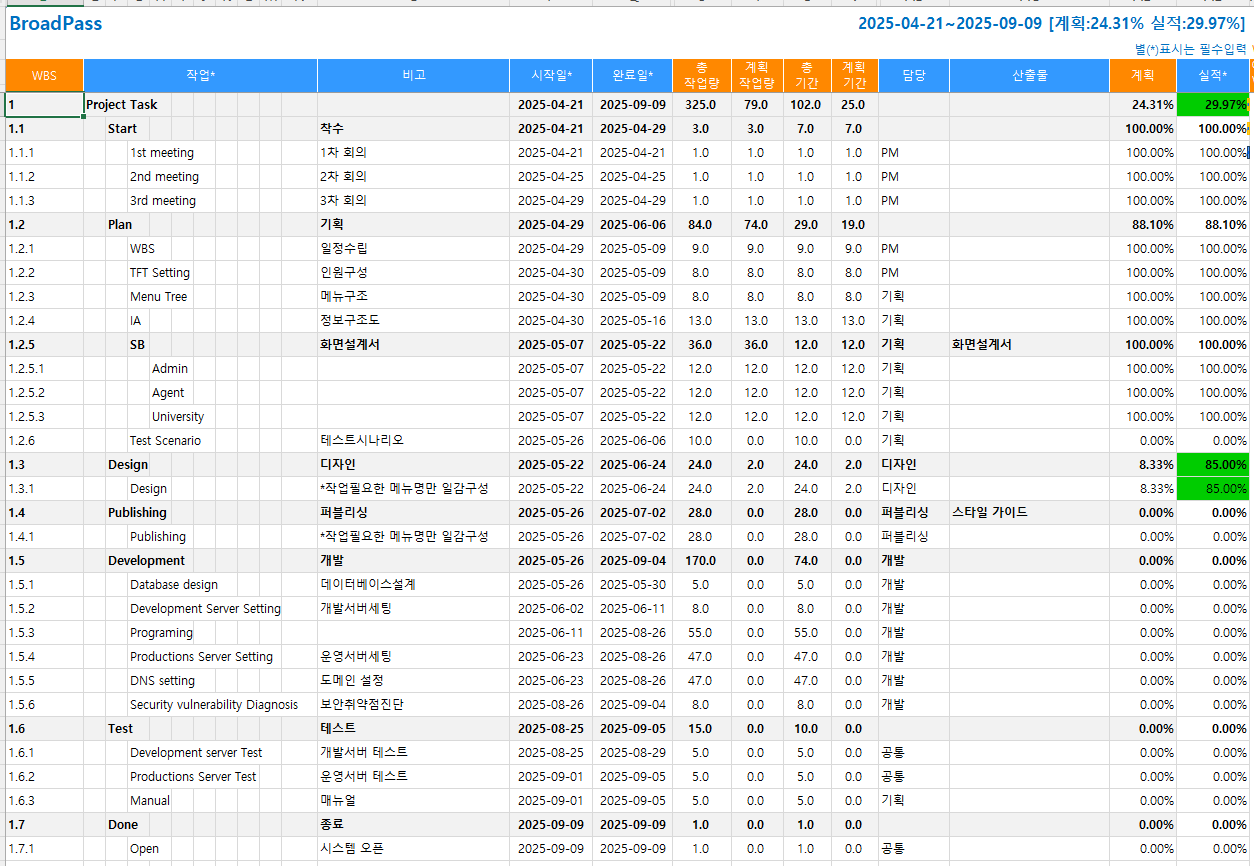Click the 1st meeting task cell
Image resolution: width=1254 pixels, height=866 pixels.
(162, 153)
